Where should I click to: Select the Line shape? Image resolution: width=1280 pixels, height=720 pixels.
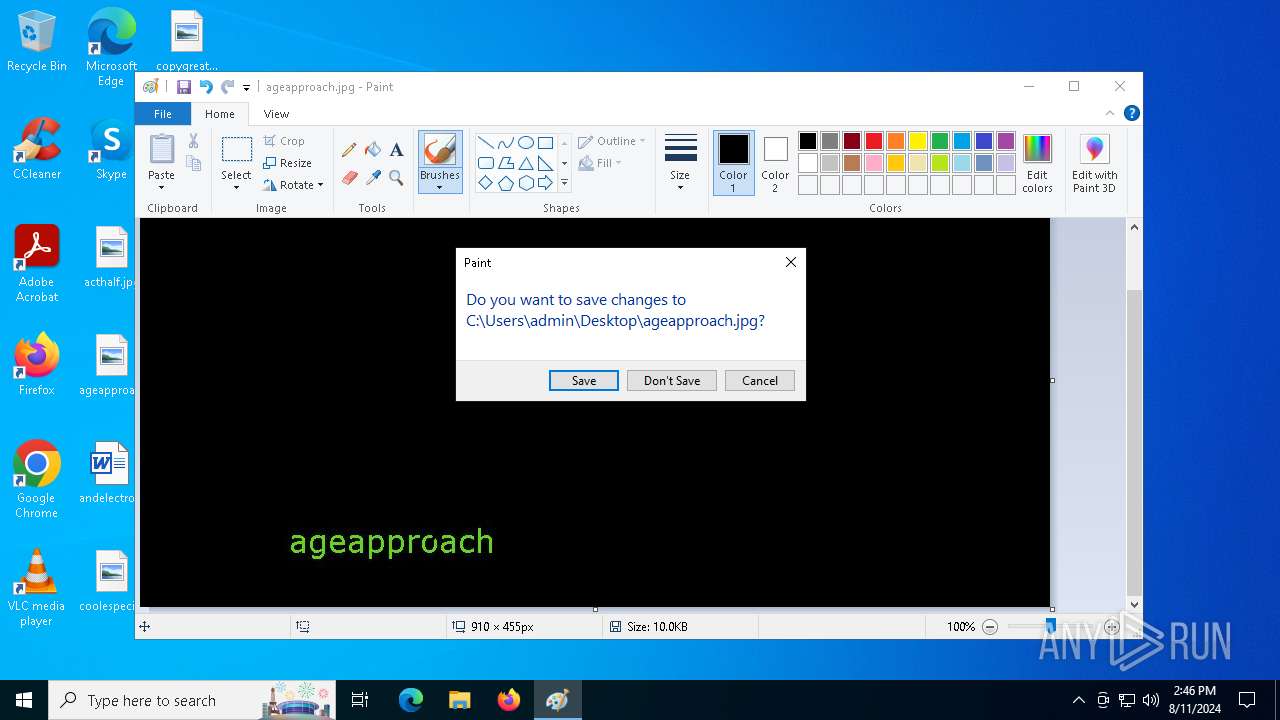485,142
